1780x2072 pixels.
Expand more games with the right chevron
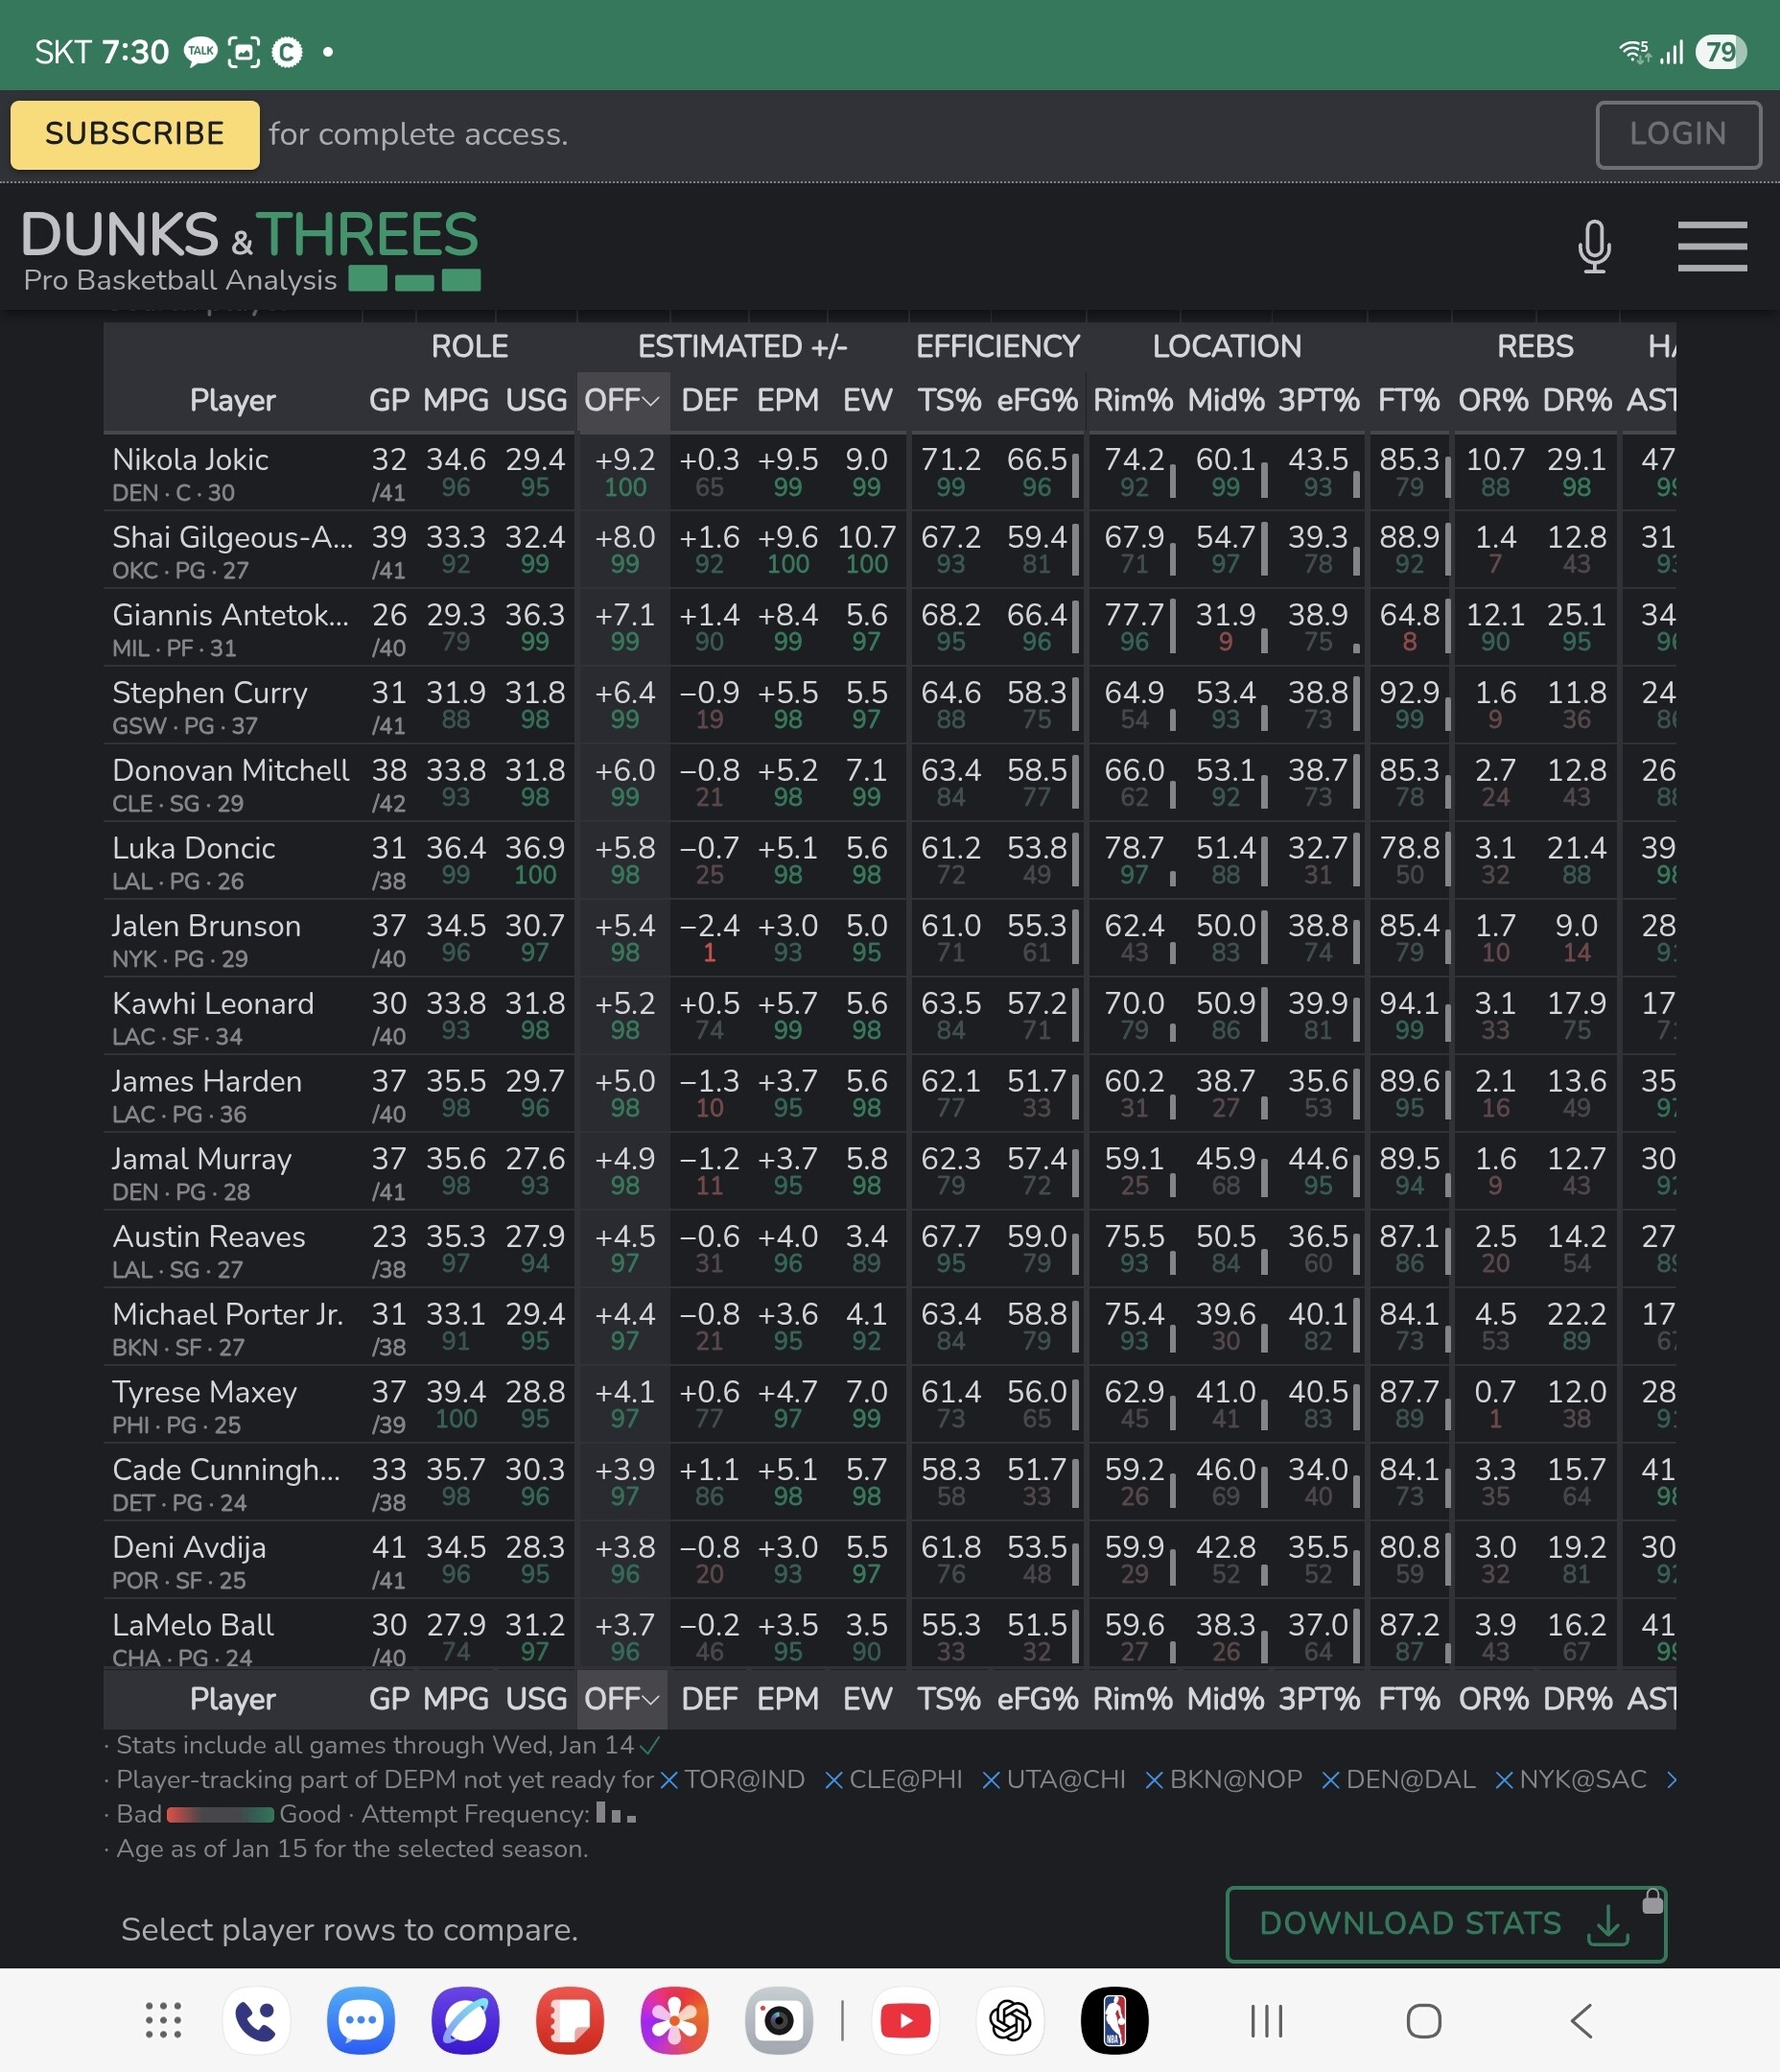pos(1671,1780)
